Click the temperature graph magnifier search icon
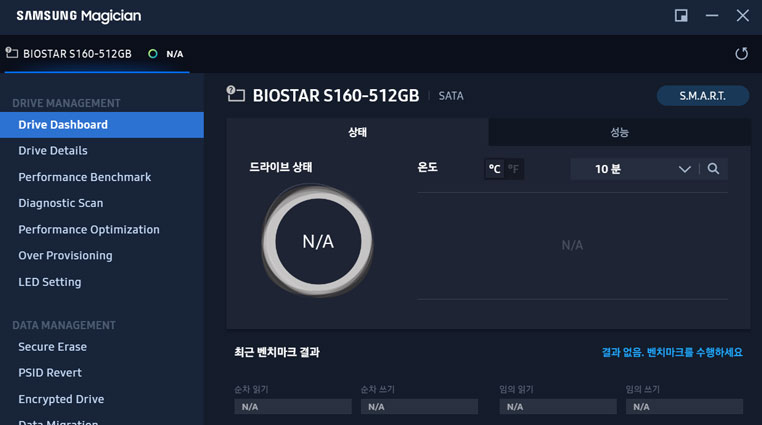Screen dimensions: 762x425 tap(713, 169)
